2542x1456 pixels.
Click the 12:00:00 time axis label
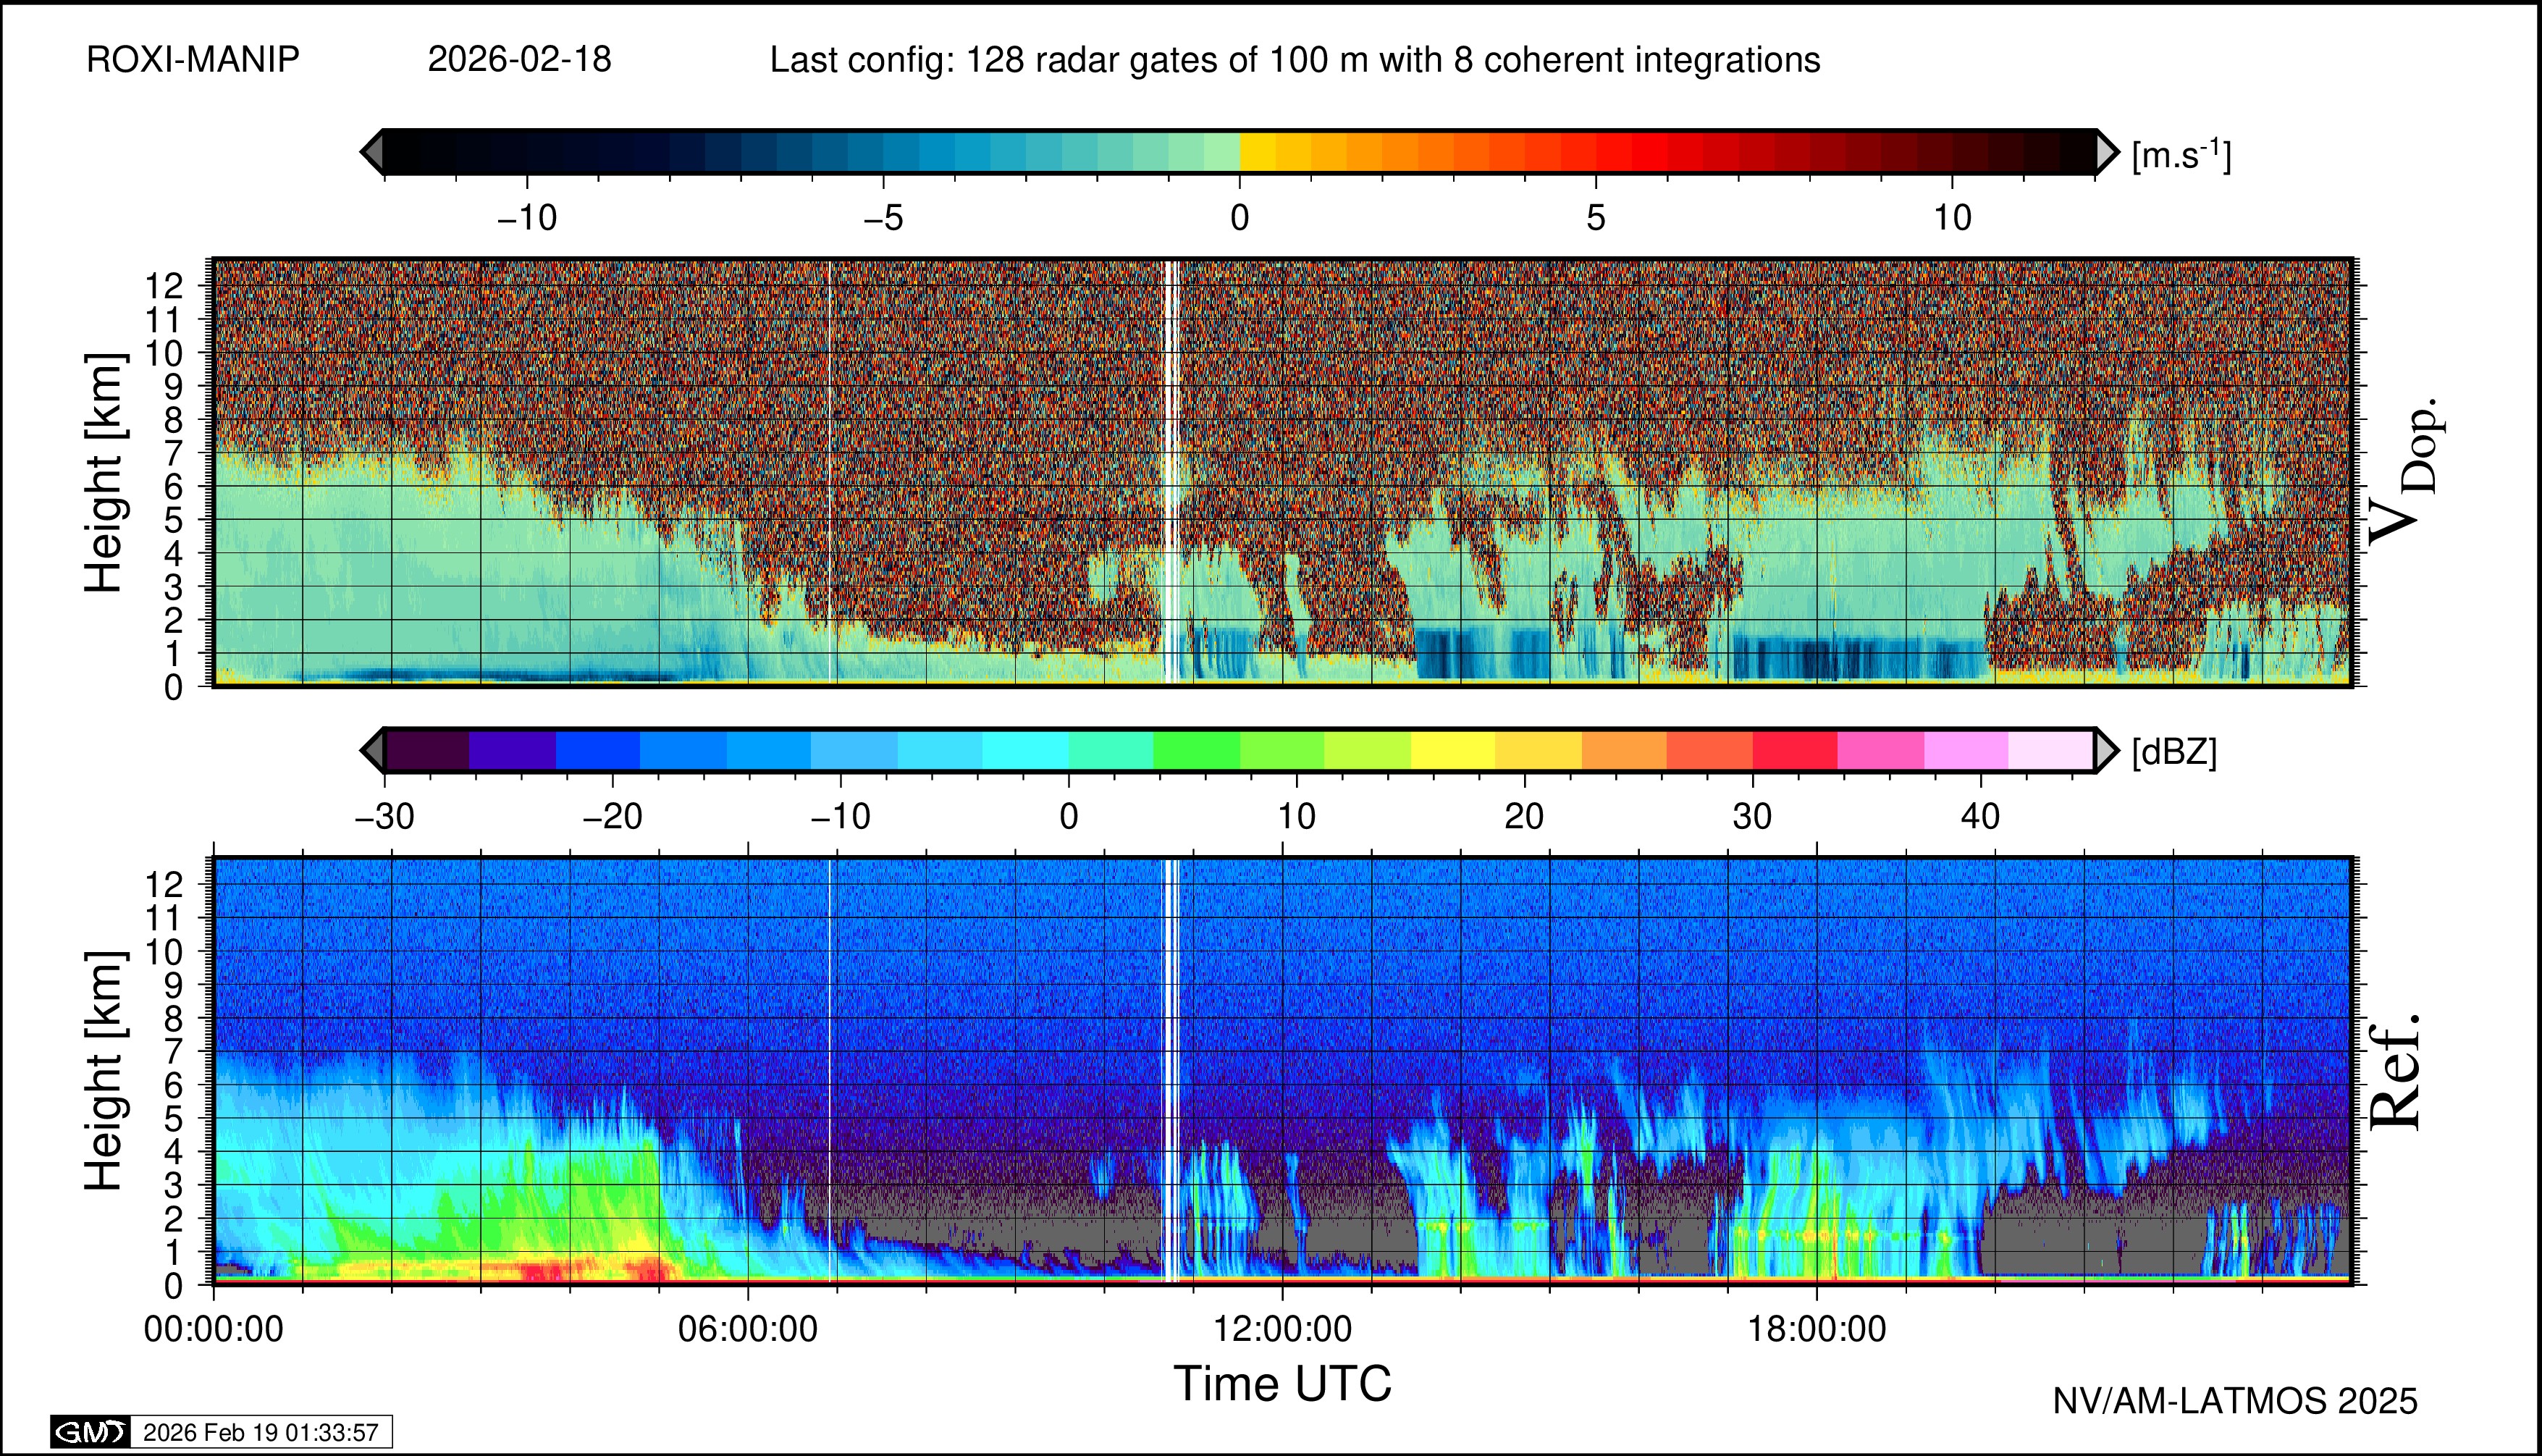coord(1282,1329)
